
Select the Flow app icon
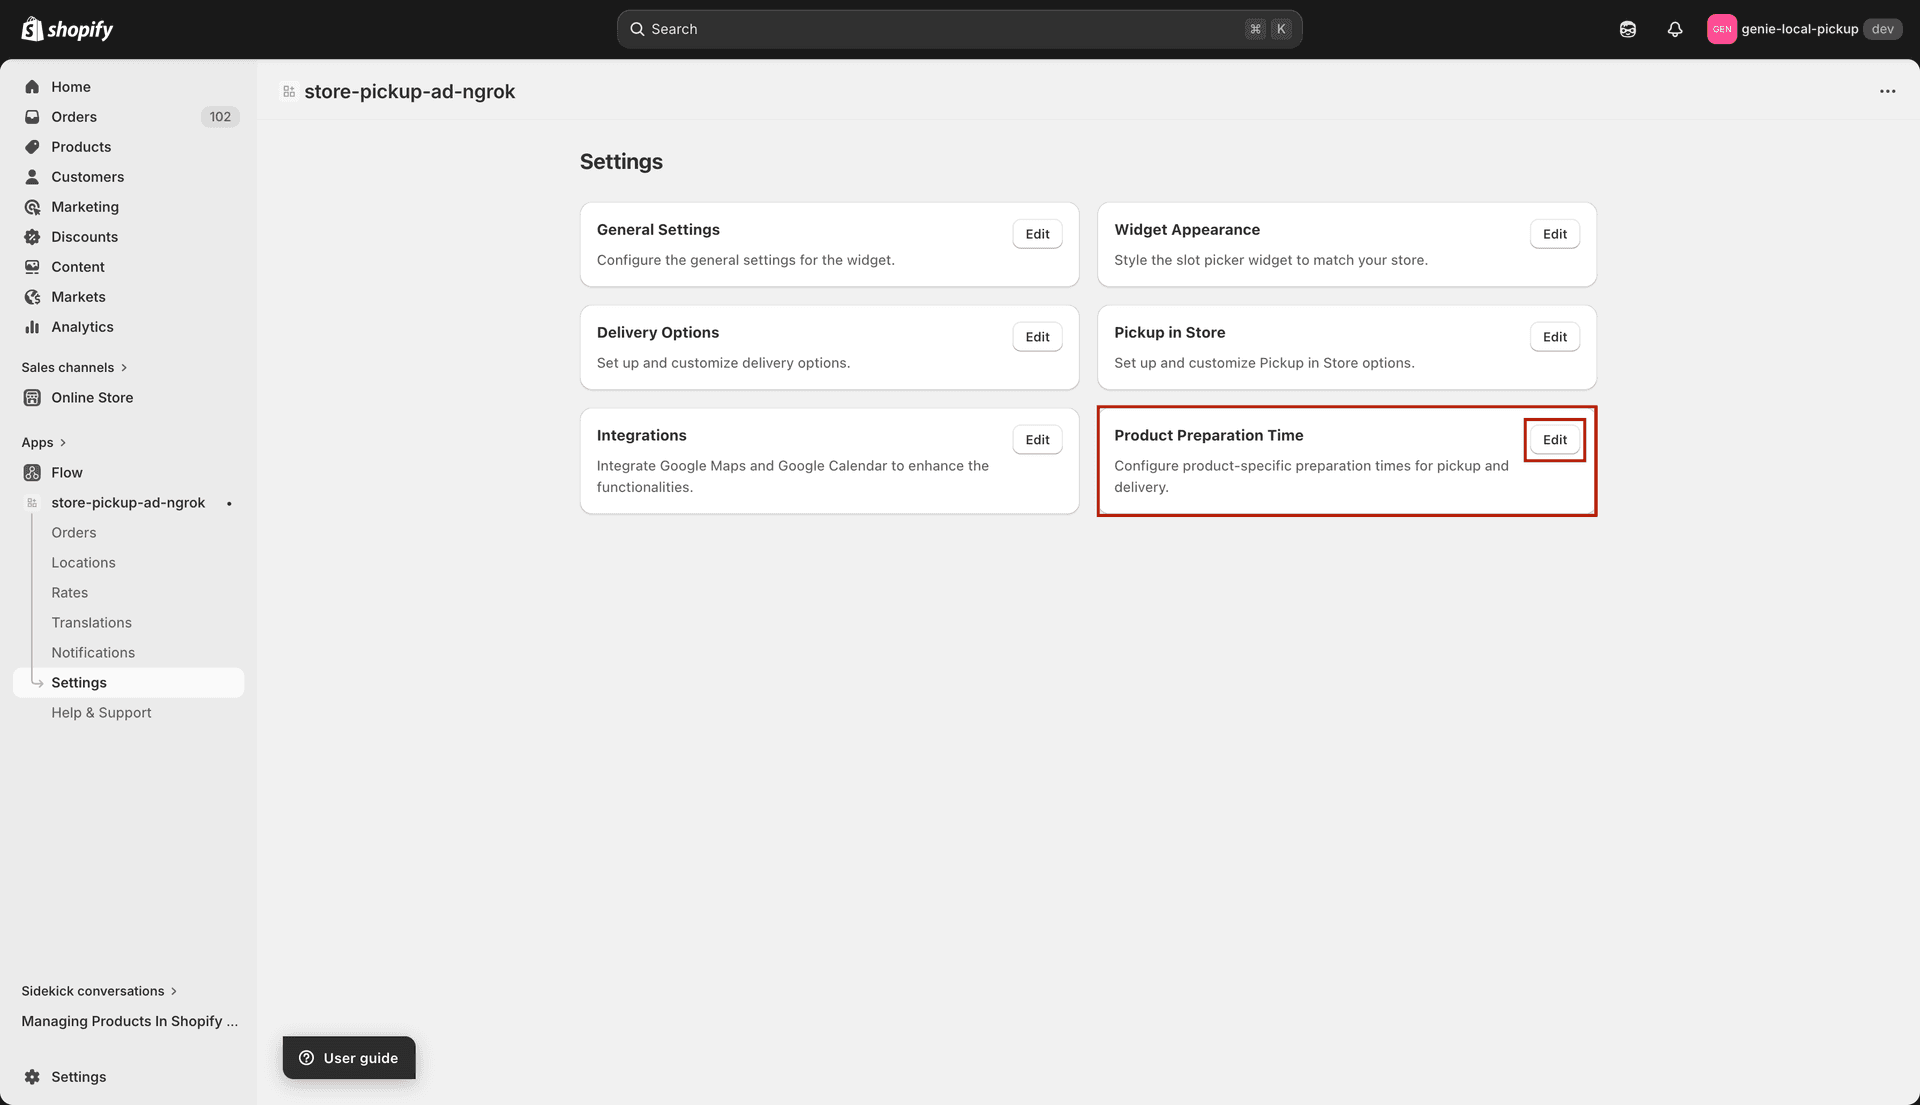[32, 472]
